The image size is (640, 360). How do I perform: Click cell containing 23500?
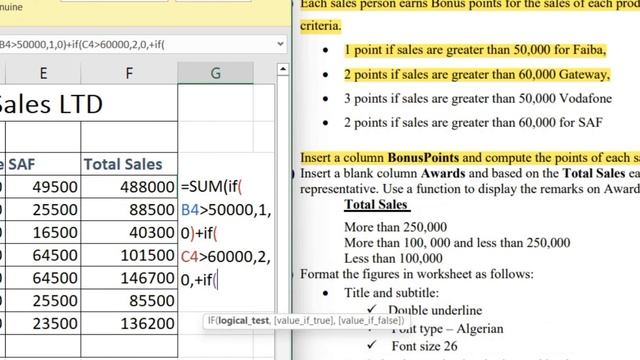click(x=43, y=324)
